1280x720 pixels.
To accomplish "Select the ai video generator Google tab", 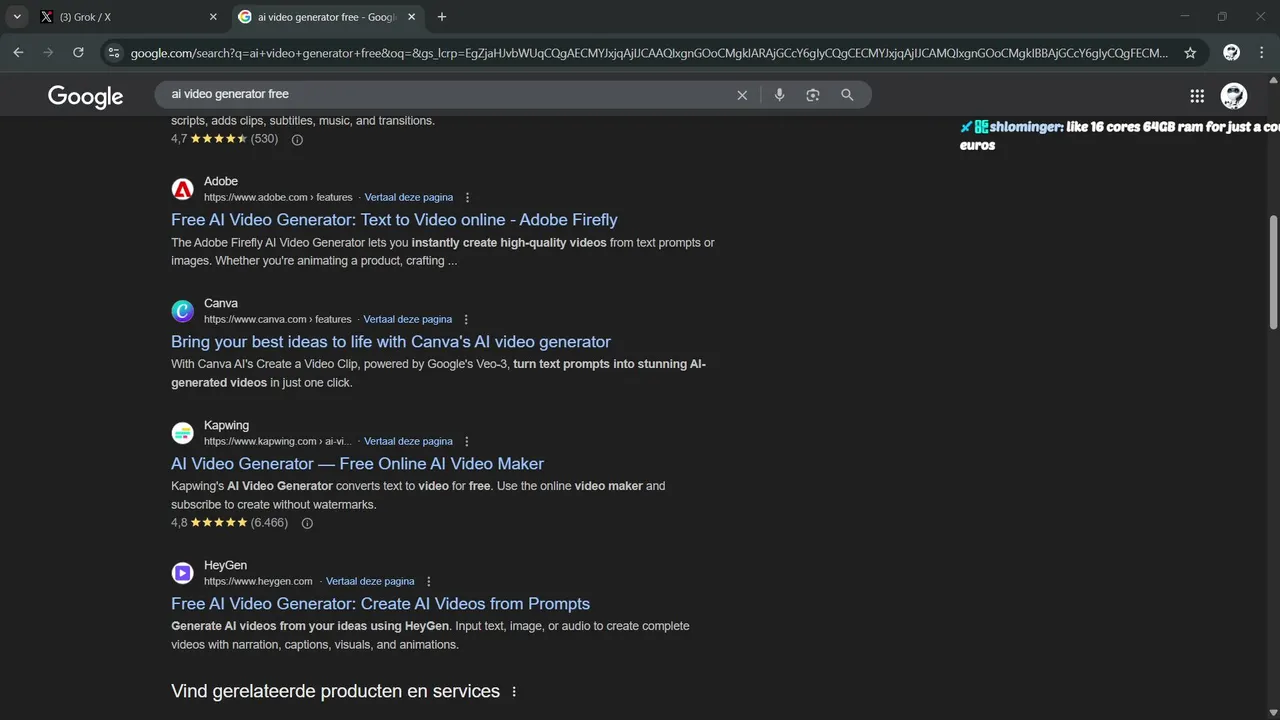I will pyautogui.click(x=326, y=17).
